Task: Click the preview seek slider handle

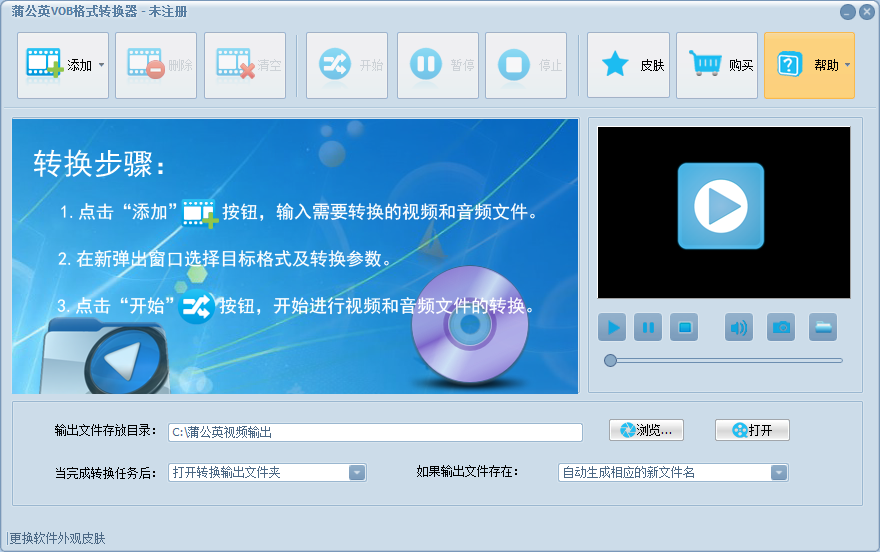Action: tap(610, 360)
